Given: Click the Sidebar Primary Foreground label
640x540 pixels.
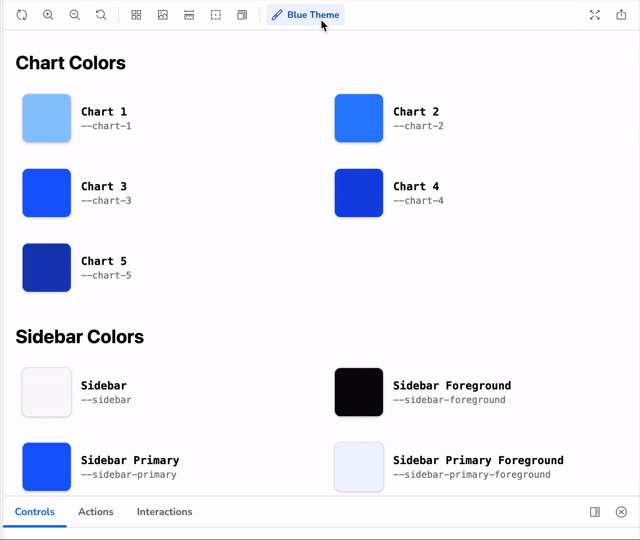Looking at the screenshot, I should click(x=478, y=460).
